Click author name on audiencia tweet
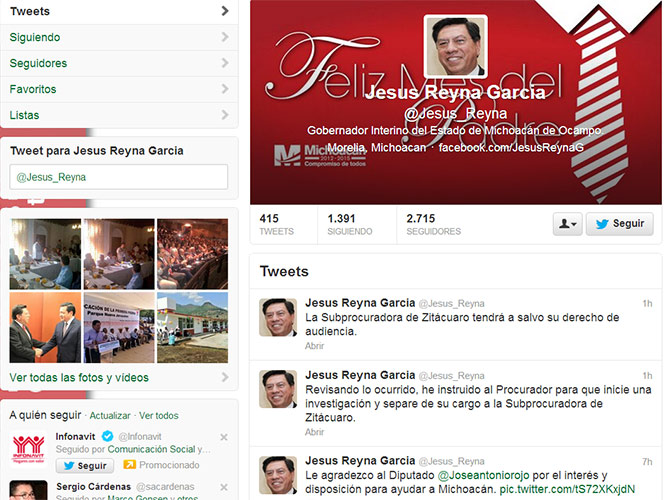This screenshot has height=500, width=665. coord(360,303)
